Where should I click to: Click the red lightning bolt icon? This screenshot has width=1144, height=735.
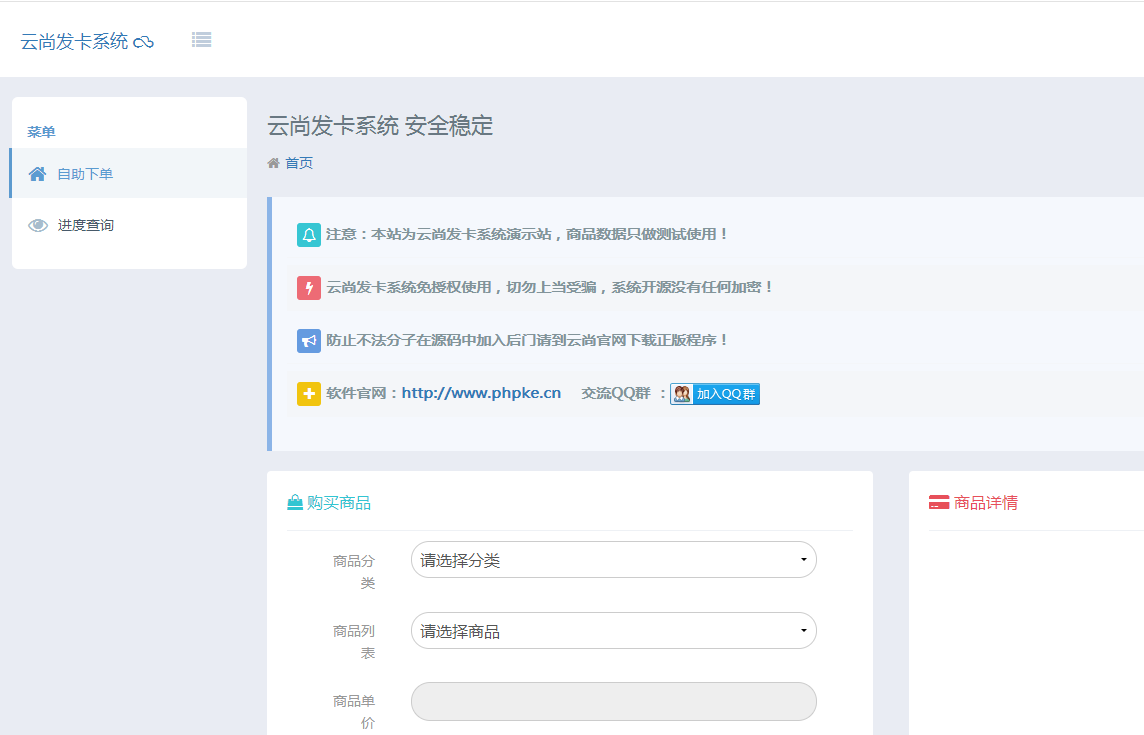coord(309,288)
